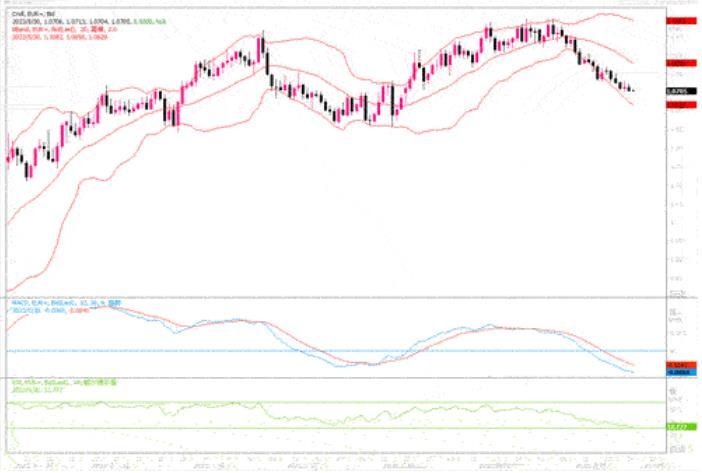This screenshot has height=473, width=702.
Task: Click the lower green RSI oversold line
Action: click(336, 428)
